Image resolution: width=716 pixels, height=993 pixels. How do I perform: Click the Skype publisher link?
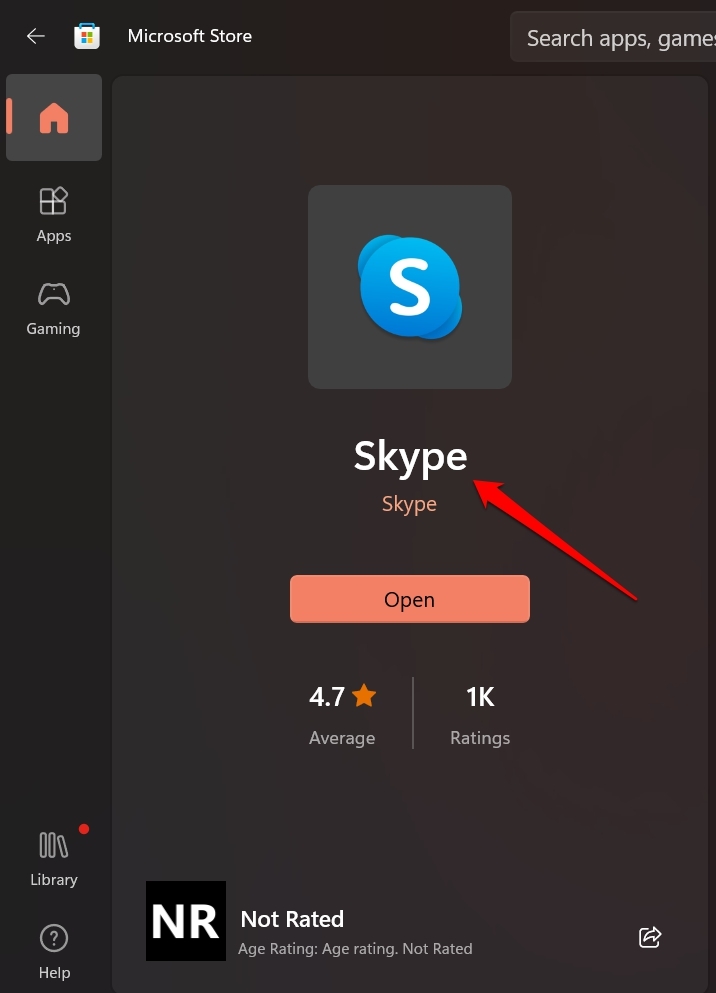coord(409,504)
